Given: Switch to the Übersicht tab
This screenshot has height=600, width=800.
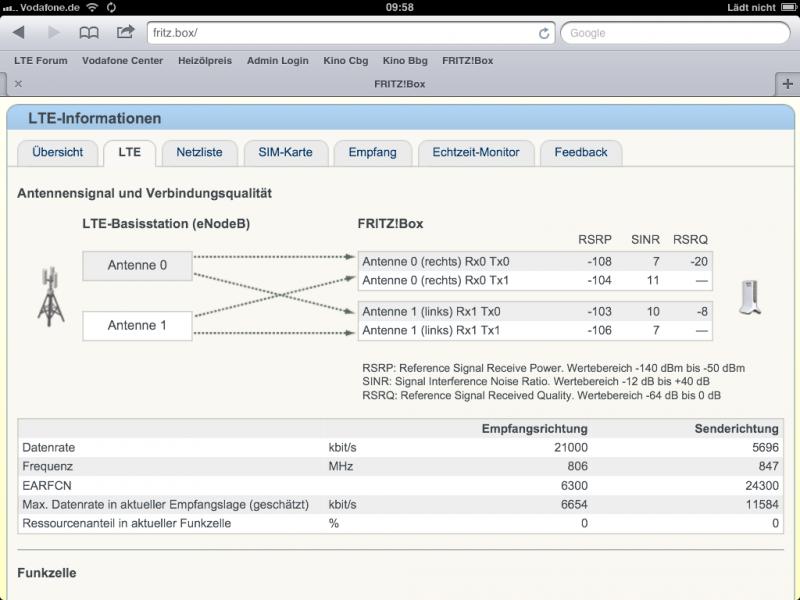Looking at the screenshot, I should pyautogui.click(x=58, y=153).
